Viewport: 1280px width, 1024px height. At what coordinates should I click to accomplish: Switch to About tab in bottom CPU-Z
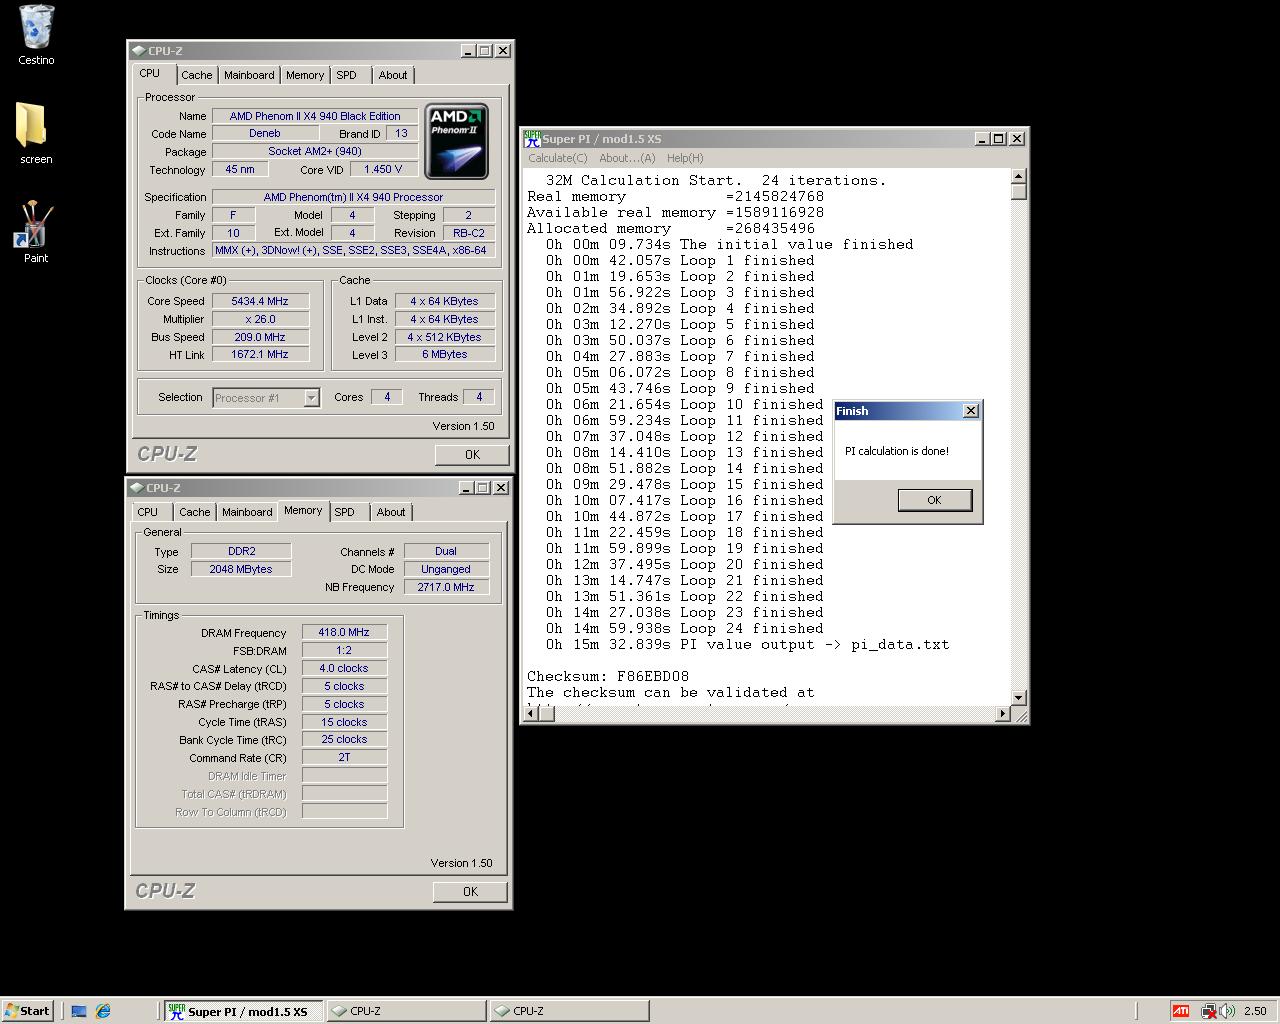(x=391, y=512)
